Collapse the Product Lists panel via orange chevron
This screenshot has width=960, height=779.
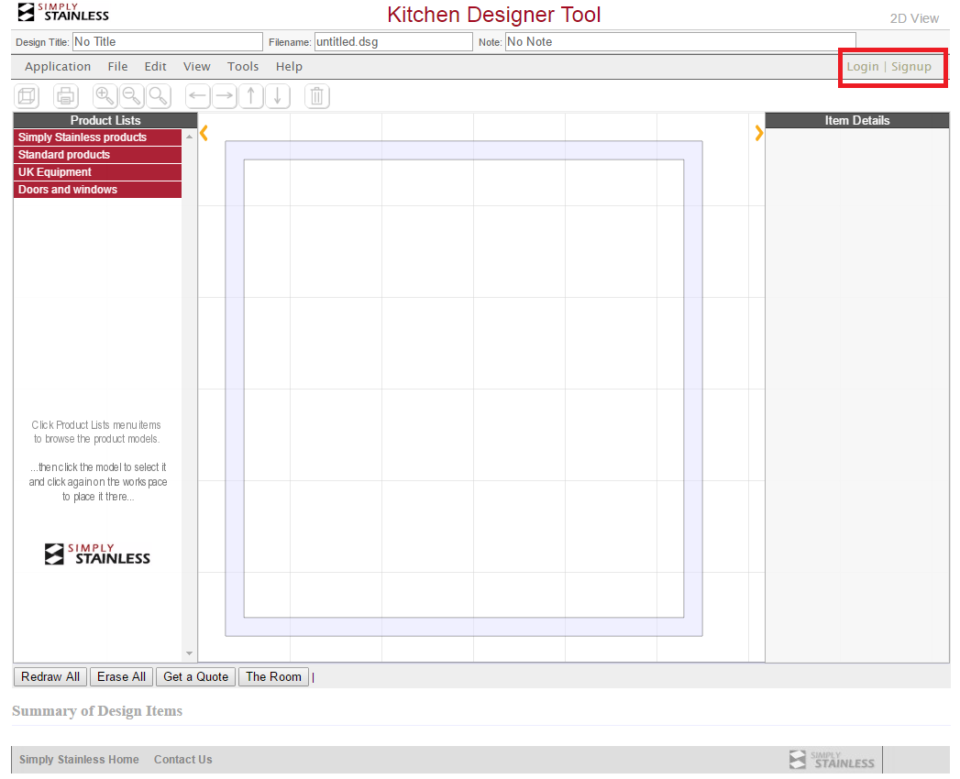[204, 133]
